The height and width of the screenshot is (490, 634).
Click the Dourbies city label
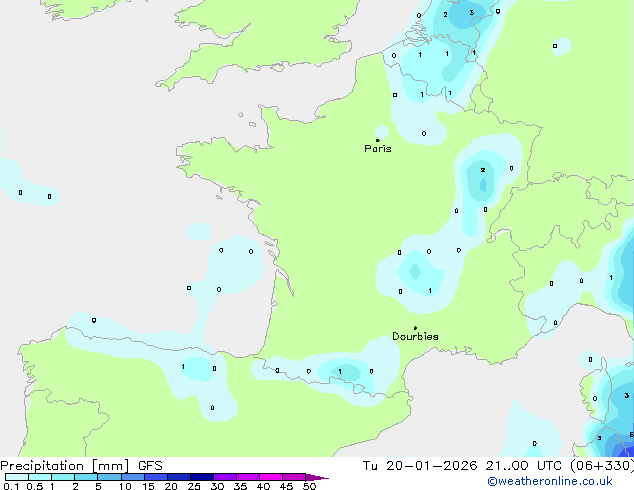click(415, 336)
